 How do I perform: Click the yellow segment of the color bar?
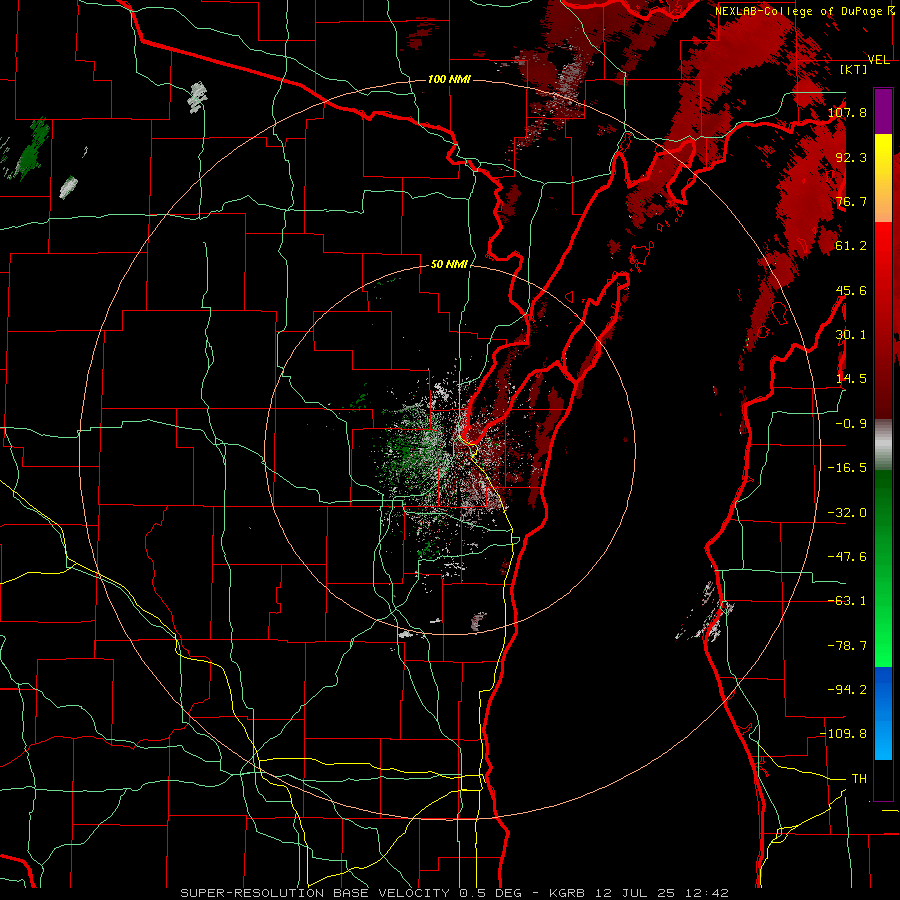coord(883,178)
